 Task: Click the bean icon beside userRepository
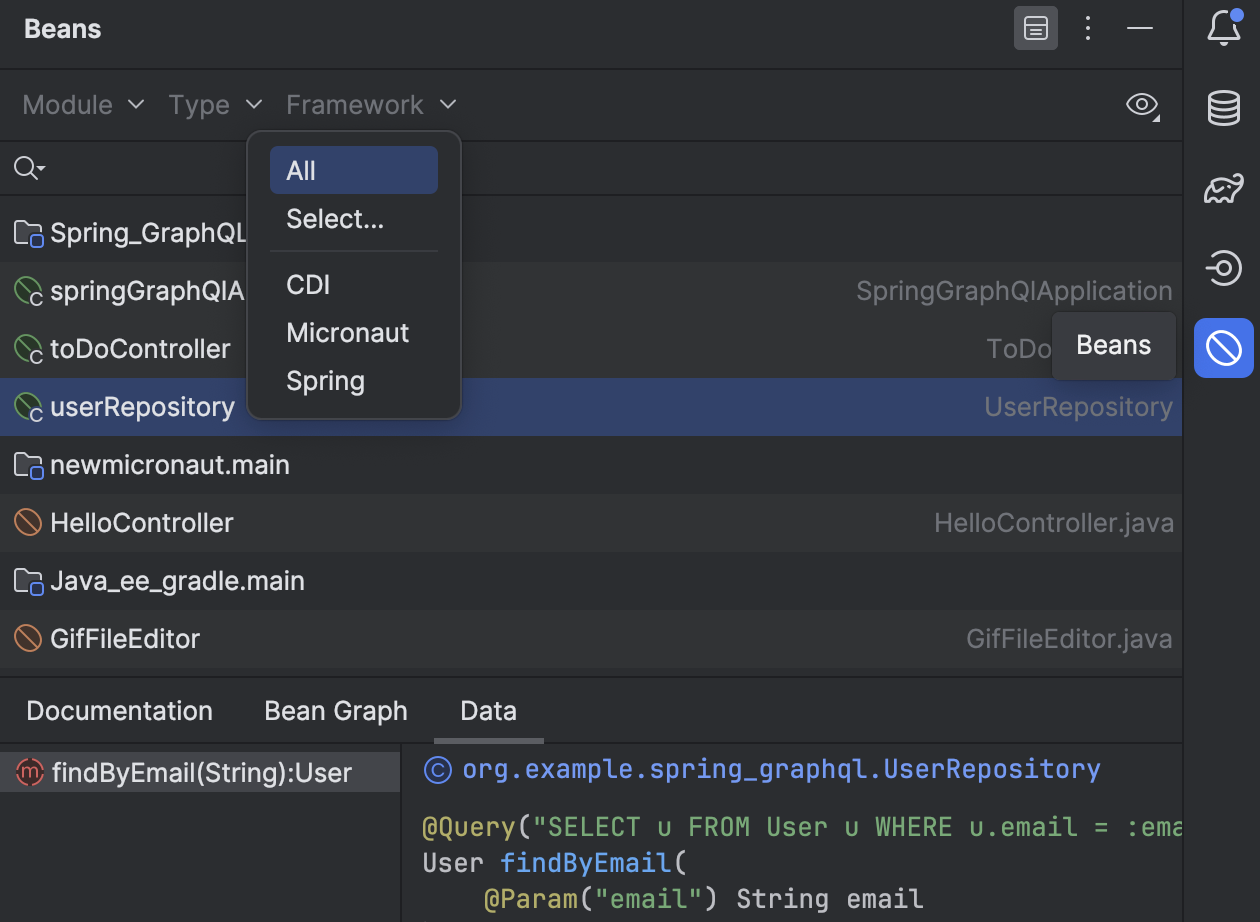(x=25, y=407)
